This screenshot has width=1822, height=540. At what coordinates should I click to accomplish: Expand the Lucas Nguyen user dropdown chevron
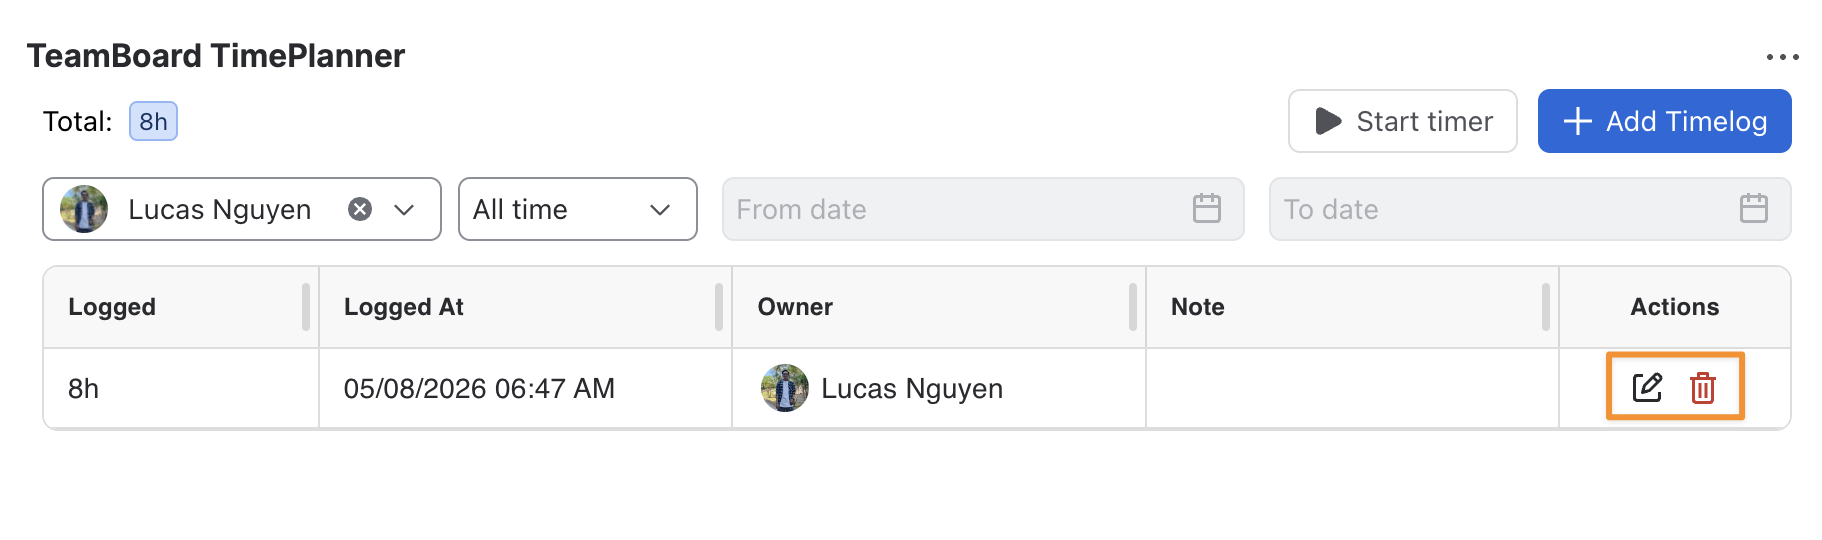click(x=404, y=209)
